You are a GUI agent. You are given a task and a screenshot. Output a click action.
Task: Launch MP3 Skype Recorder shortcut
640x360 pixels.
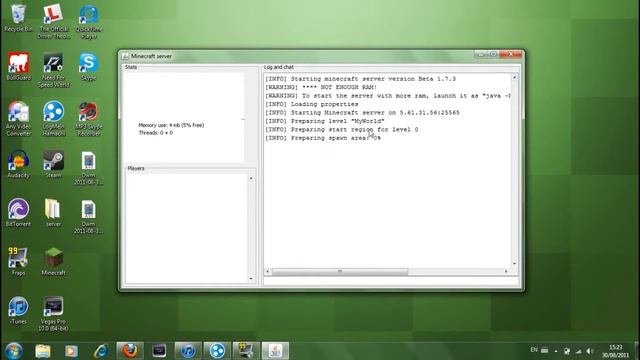89,119
